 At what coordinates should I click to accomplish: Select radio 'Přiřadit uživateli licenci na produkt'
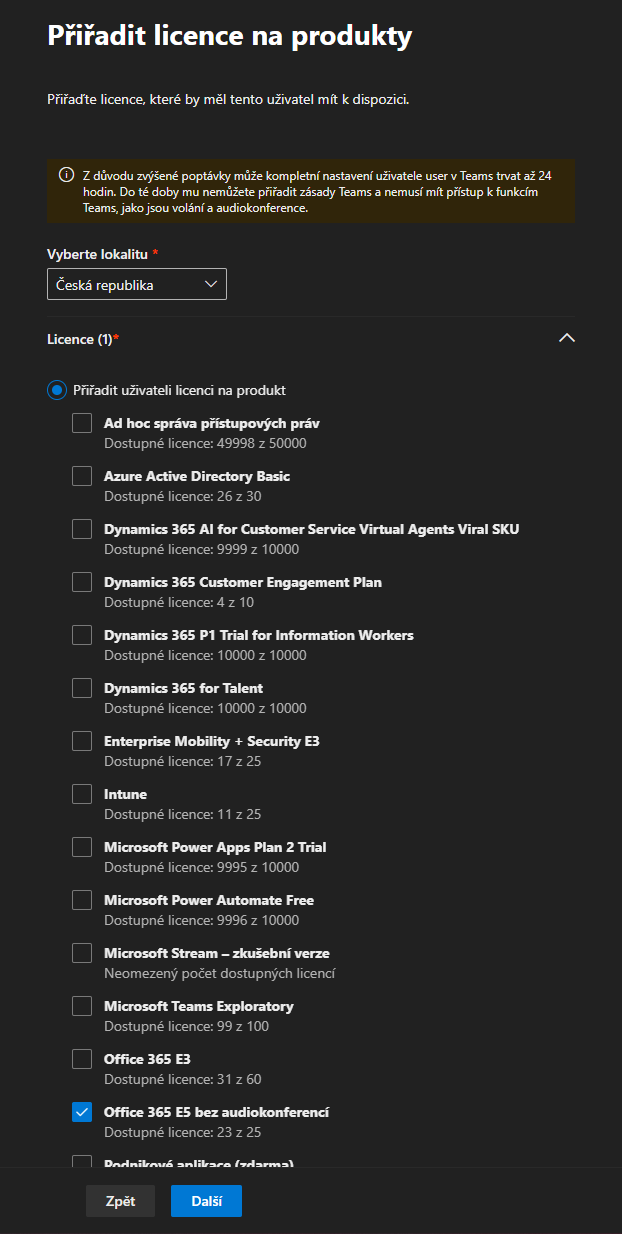coord(57,390)
